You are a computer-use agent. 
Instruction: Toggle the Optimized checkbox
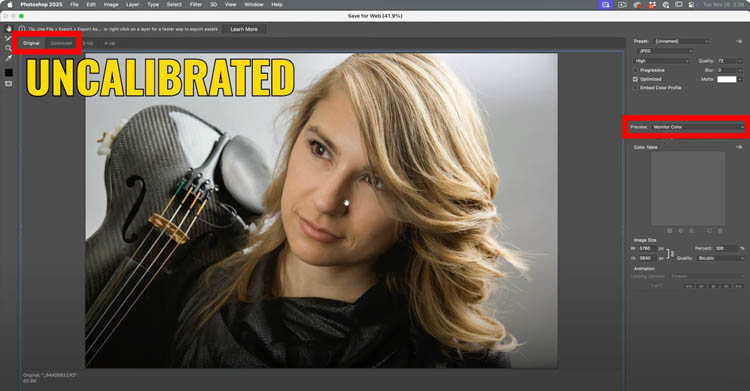click(x=636, y=79)
